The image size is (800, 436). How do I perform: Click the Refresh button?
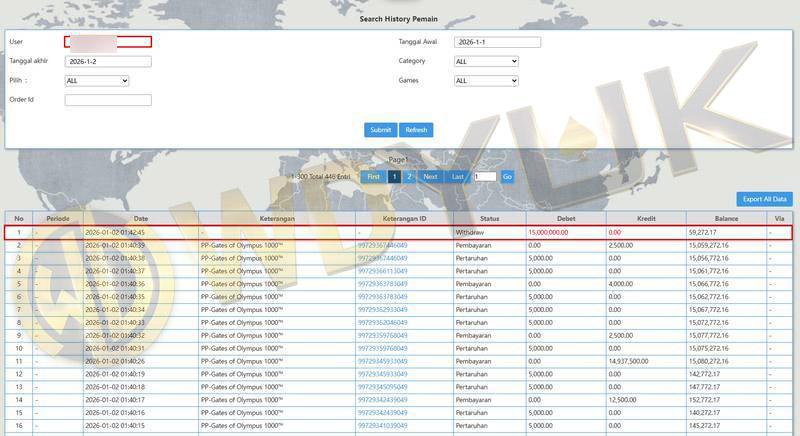tap(416, 130)
